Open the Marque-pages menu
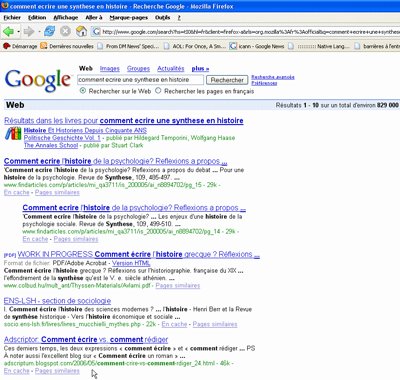Image resolution: width=400 pixels, height=380 pixels. point(129,17)
